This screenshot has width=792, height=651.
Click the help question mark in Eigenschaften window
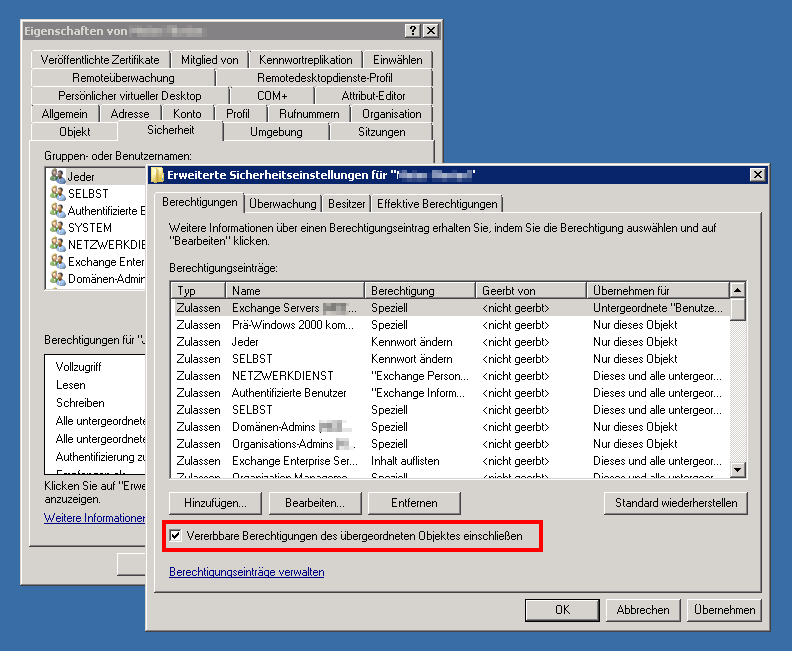point(413,31)
